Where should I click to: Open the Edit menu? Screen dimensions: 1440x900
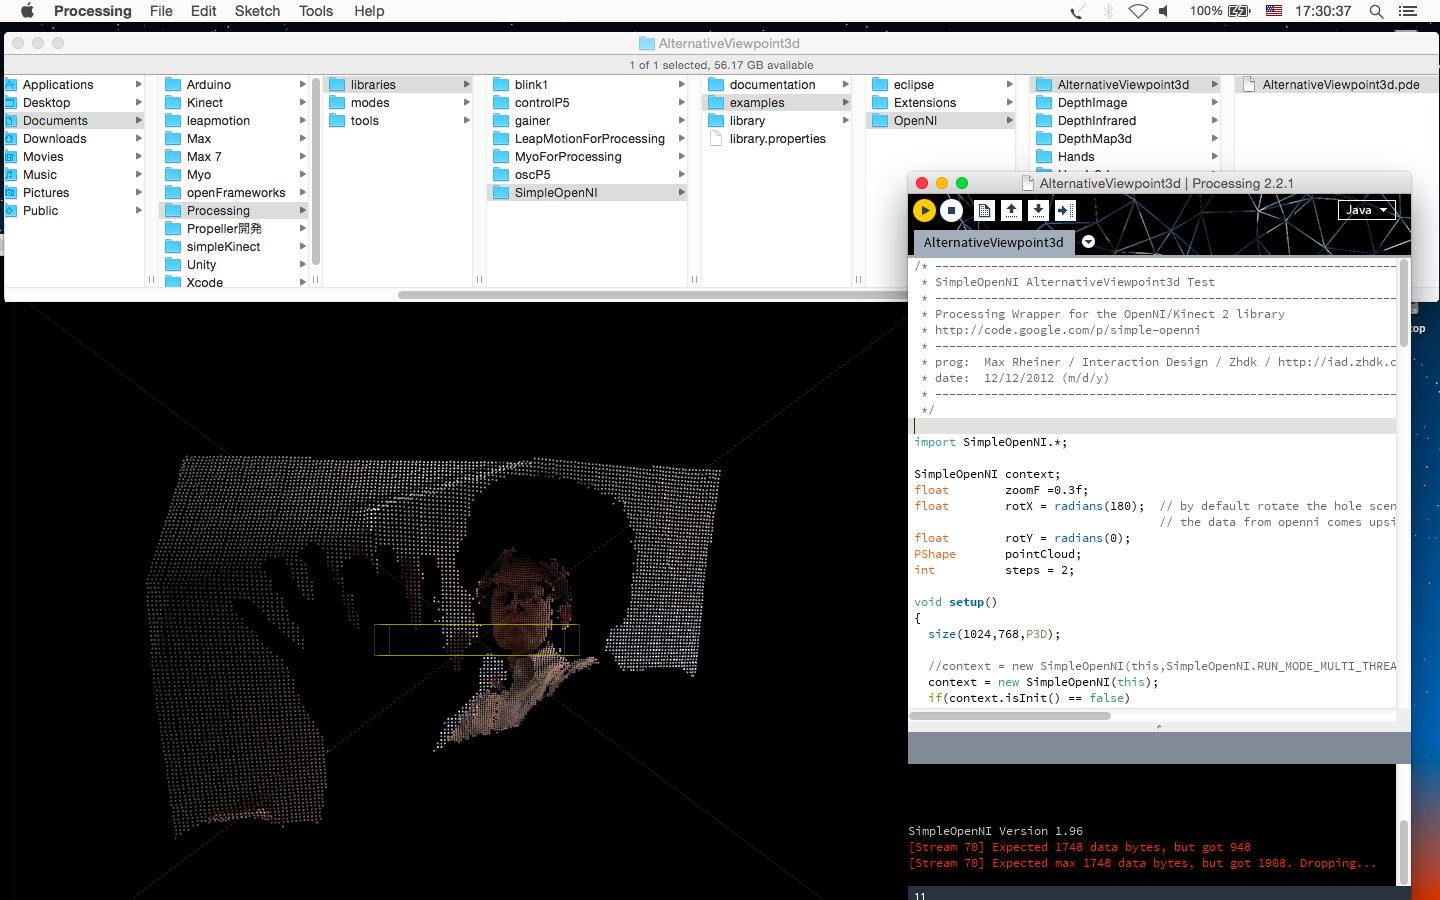pos(204,11)
